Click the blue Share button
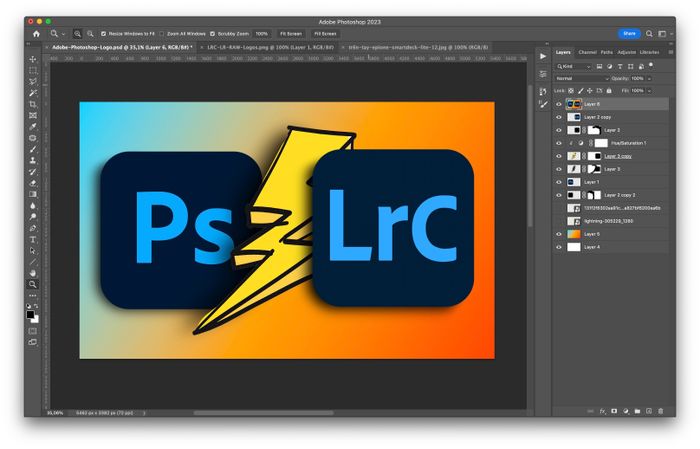 (629, 33)
